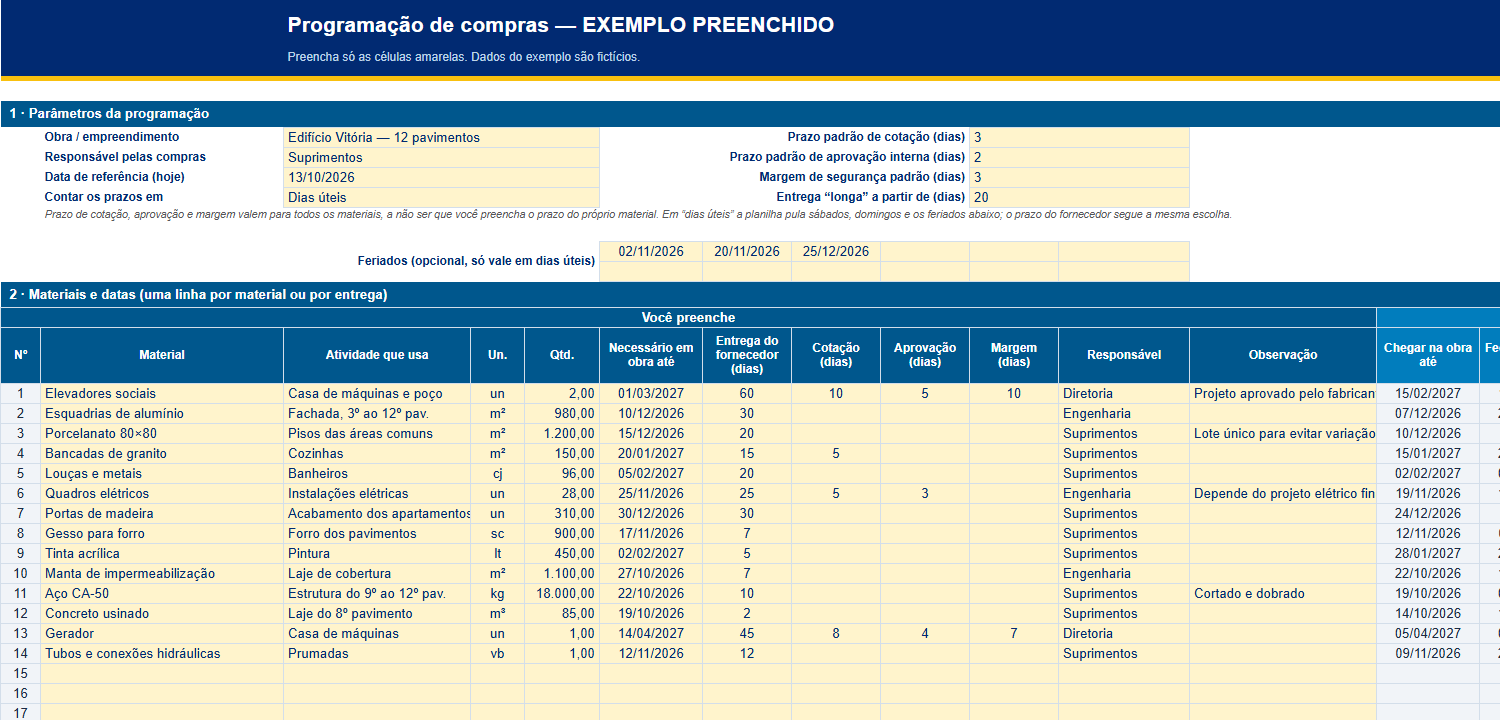Click the Entrega do fornecedor (dias) header
Viewport: 1500px width, 720px height.
747,355
